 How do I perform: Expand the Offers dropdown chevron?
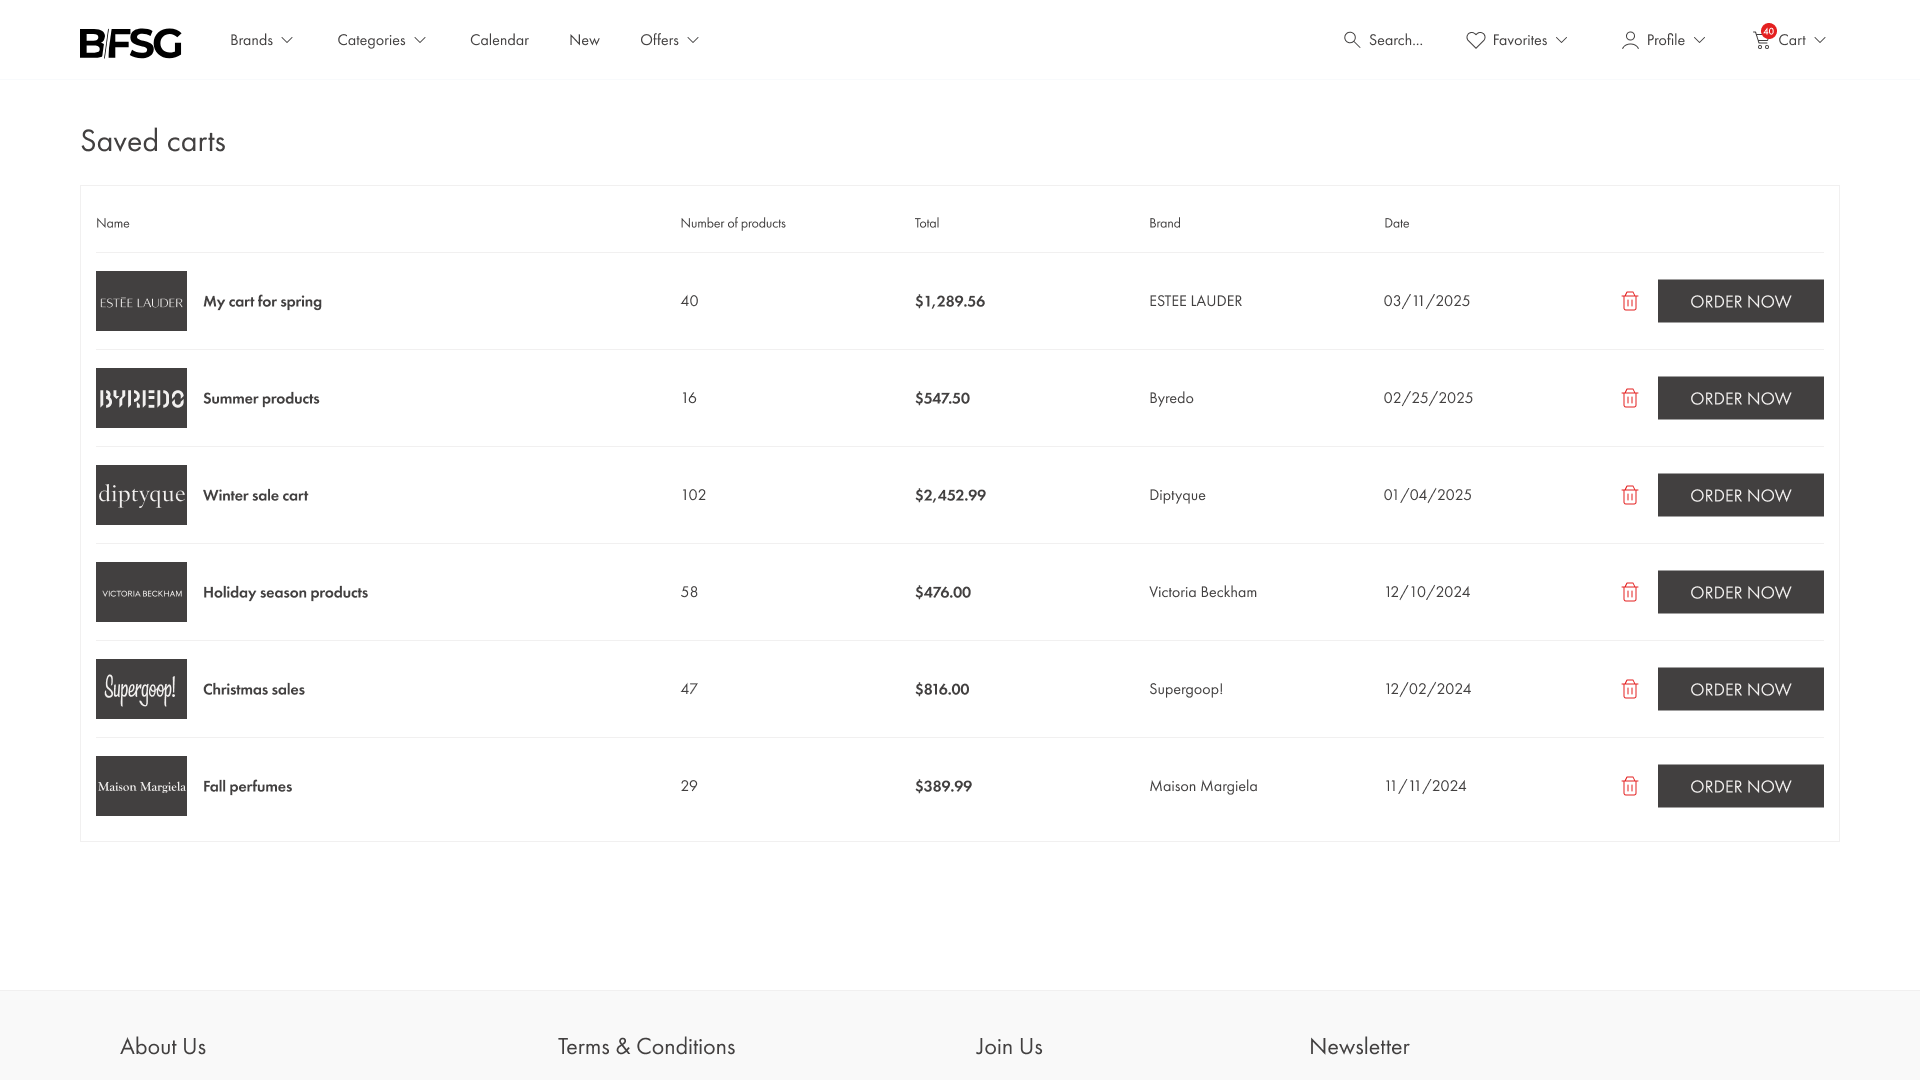pos(693,40)
